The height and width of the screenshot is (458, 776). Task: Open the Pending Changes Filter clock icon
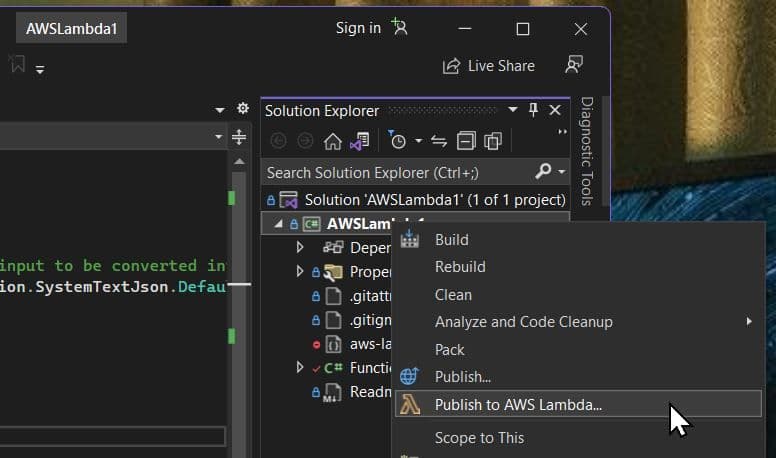click(398, 141)
